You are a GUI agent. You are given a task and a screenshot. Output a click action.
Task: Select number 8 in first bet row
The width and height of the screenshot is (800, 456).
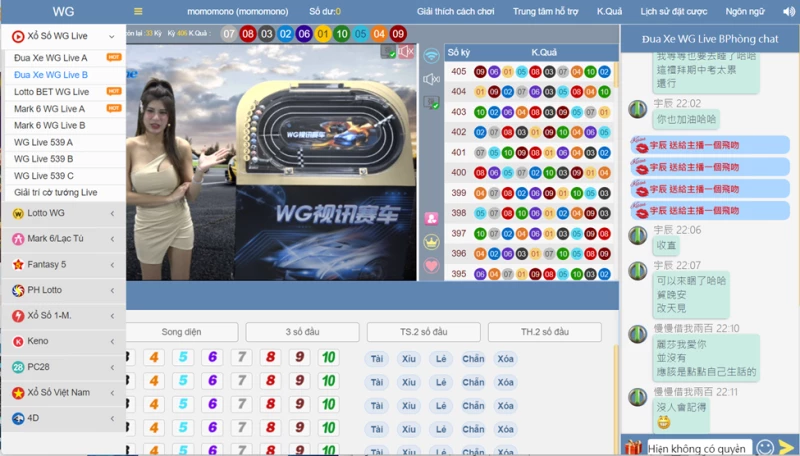coord(270,358)
